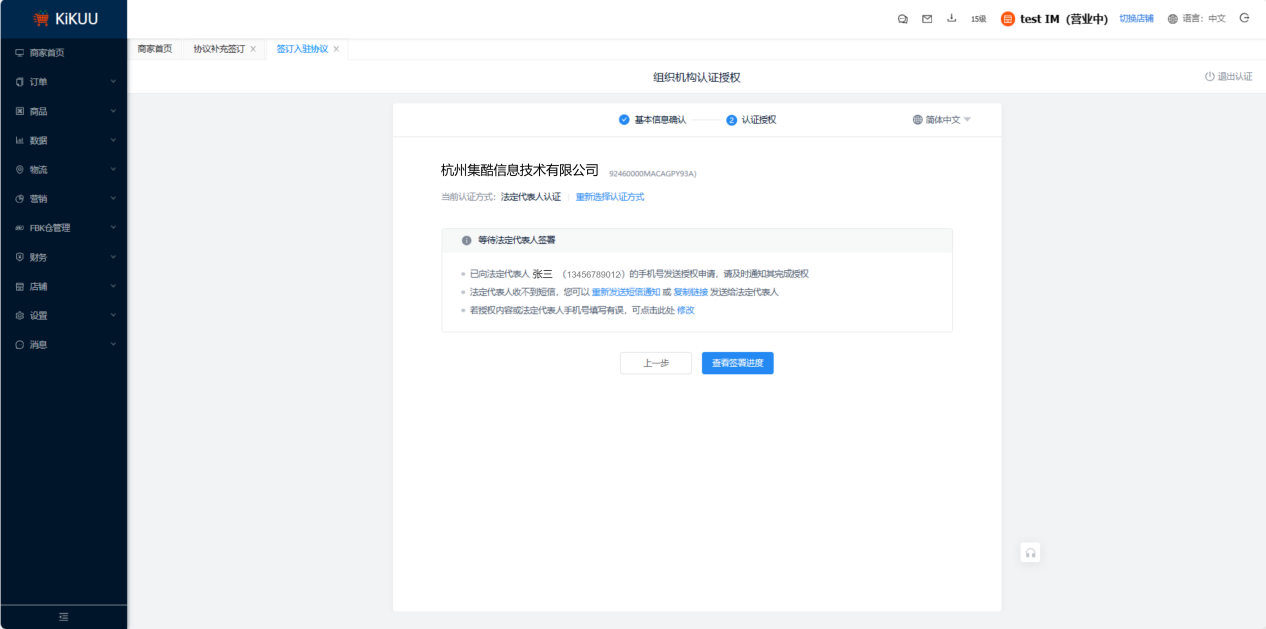Open 商家首页 in the sidebar
This screenshot has width=1266, height=629.
coord(64,52)
